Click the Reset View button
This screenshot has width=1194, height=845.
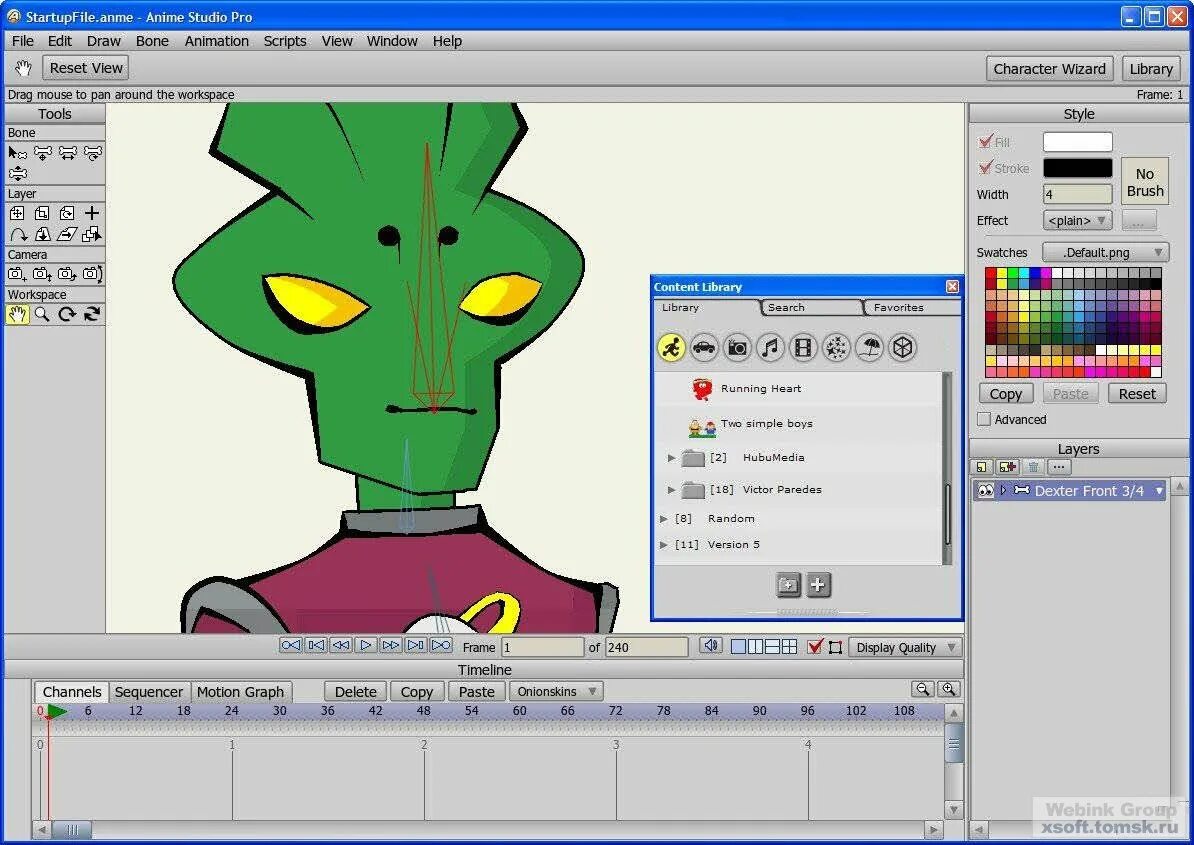tap(85, 68)
